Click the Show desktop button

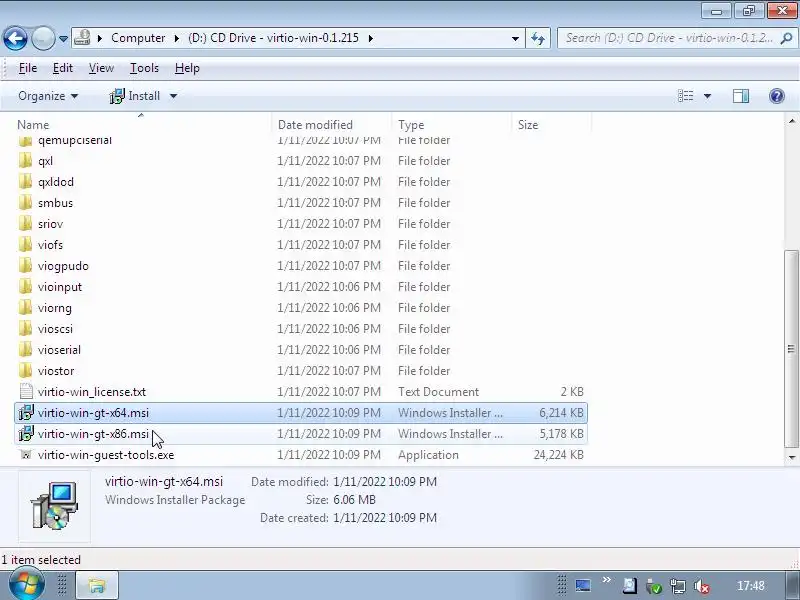[x=791, y=585]
